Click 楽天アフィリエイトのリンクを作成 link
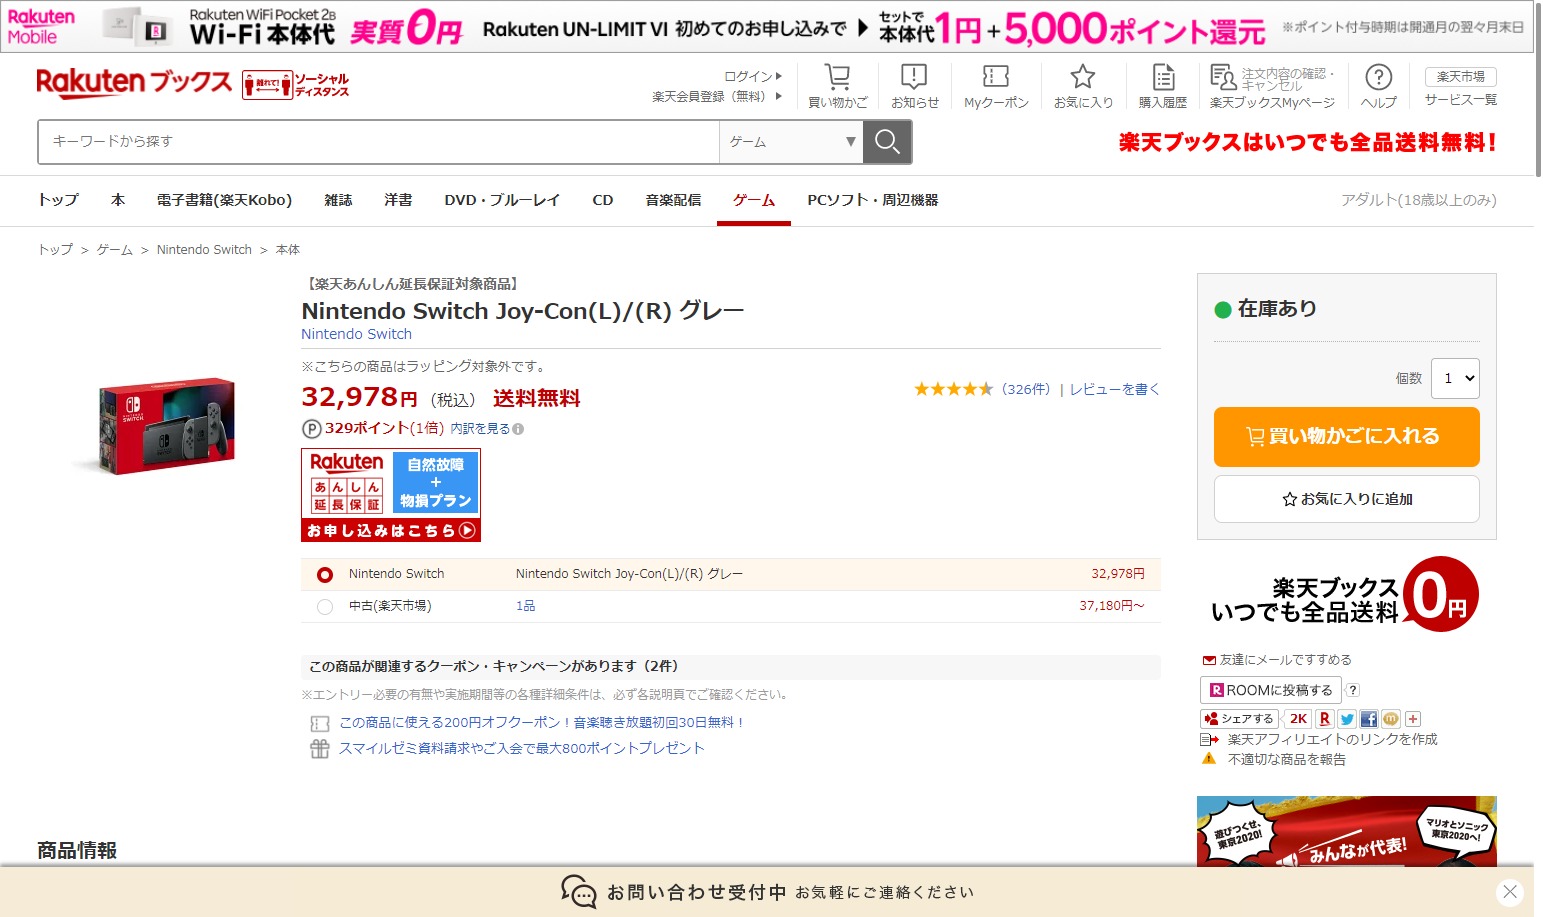 pos(1333,739)
